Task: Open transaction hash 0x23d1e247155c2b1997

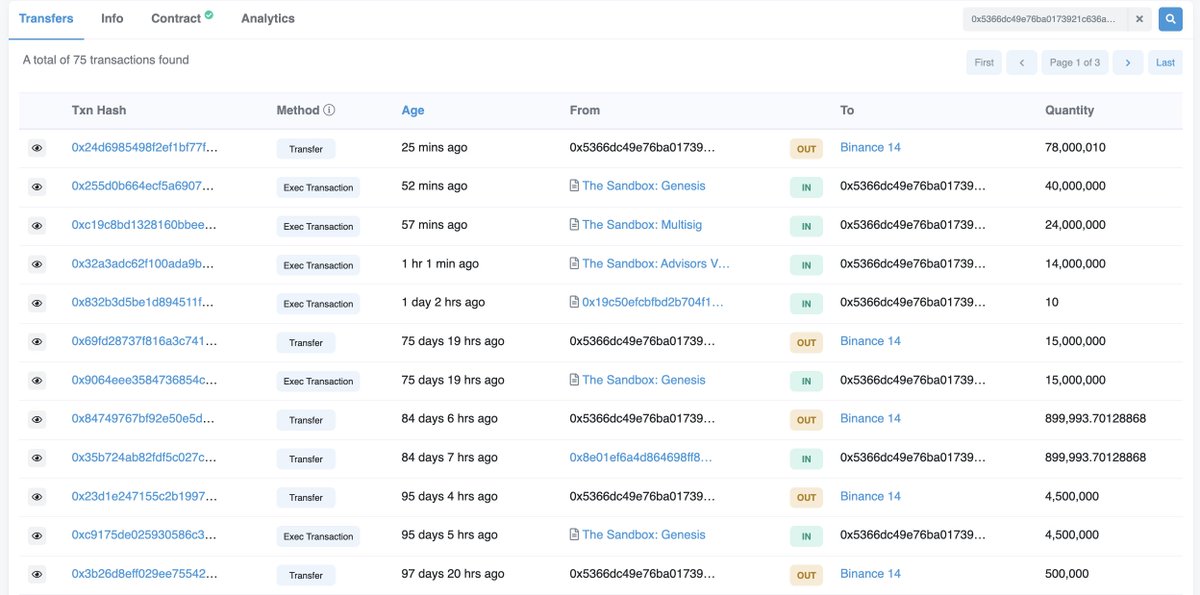Action: point(145,496)
